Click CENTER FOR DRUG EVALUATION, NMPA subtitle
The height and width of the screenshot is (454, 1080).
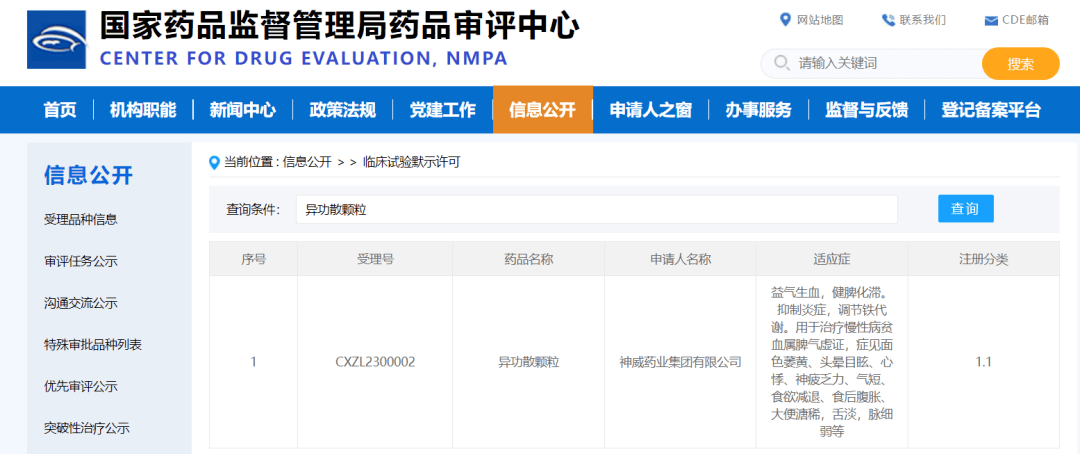[x=304, y=58]
